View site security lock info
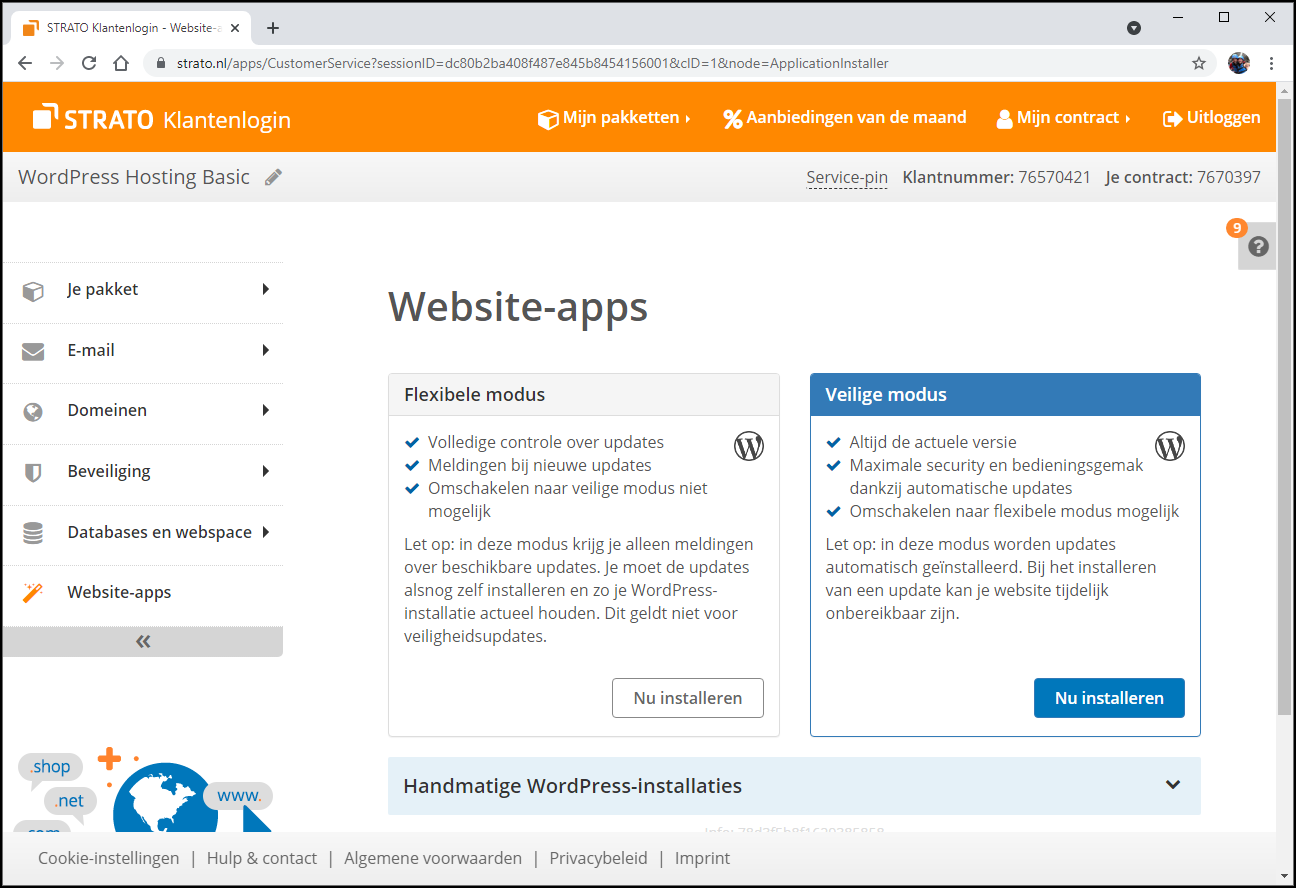This screenshot has height=888, width=1296. point(161,63)
